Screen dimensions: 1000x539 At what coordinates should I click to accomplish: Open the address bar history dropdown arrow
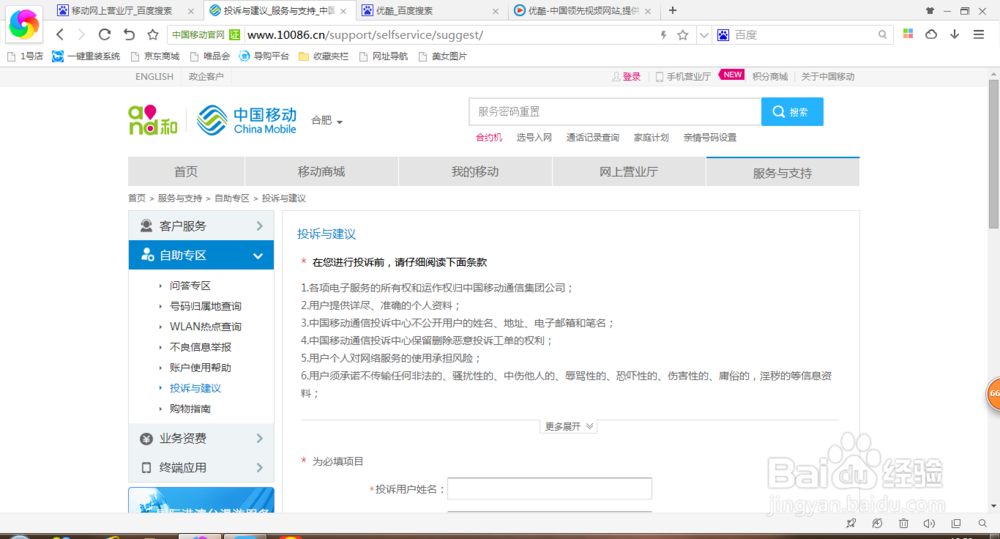pos(703,35)
